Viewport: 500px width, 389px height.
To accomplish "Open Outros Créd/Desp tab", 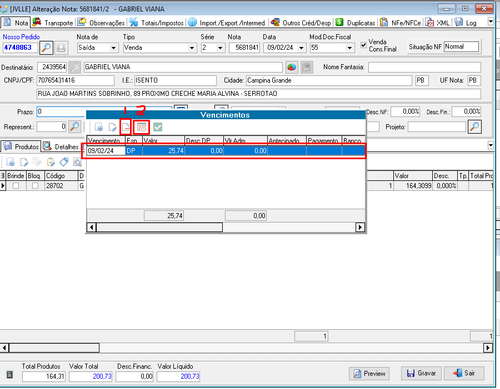I will click(x=301, y=23).
